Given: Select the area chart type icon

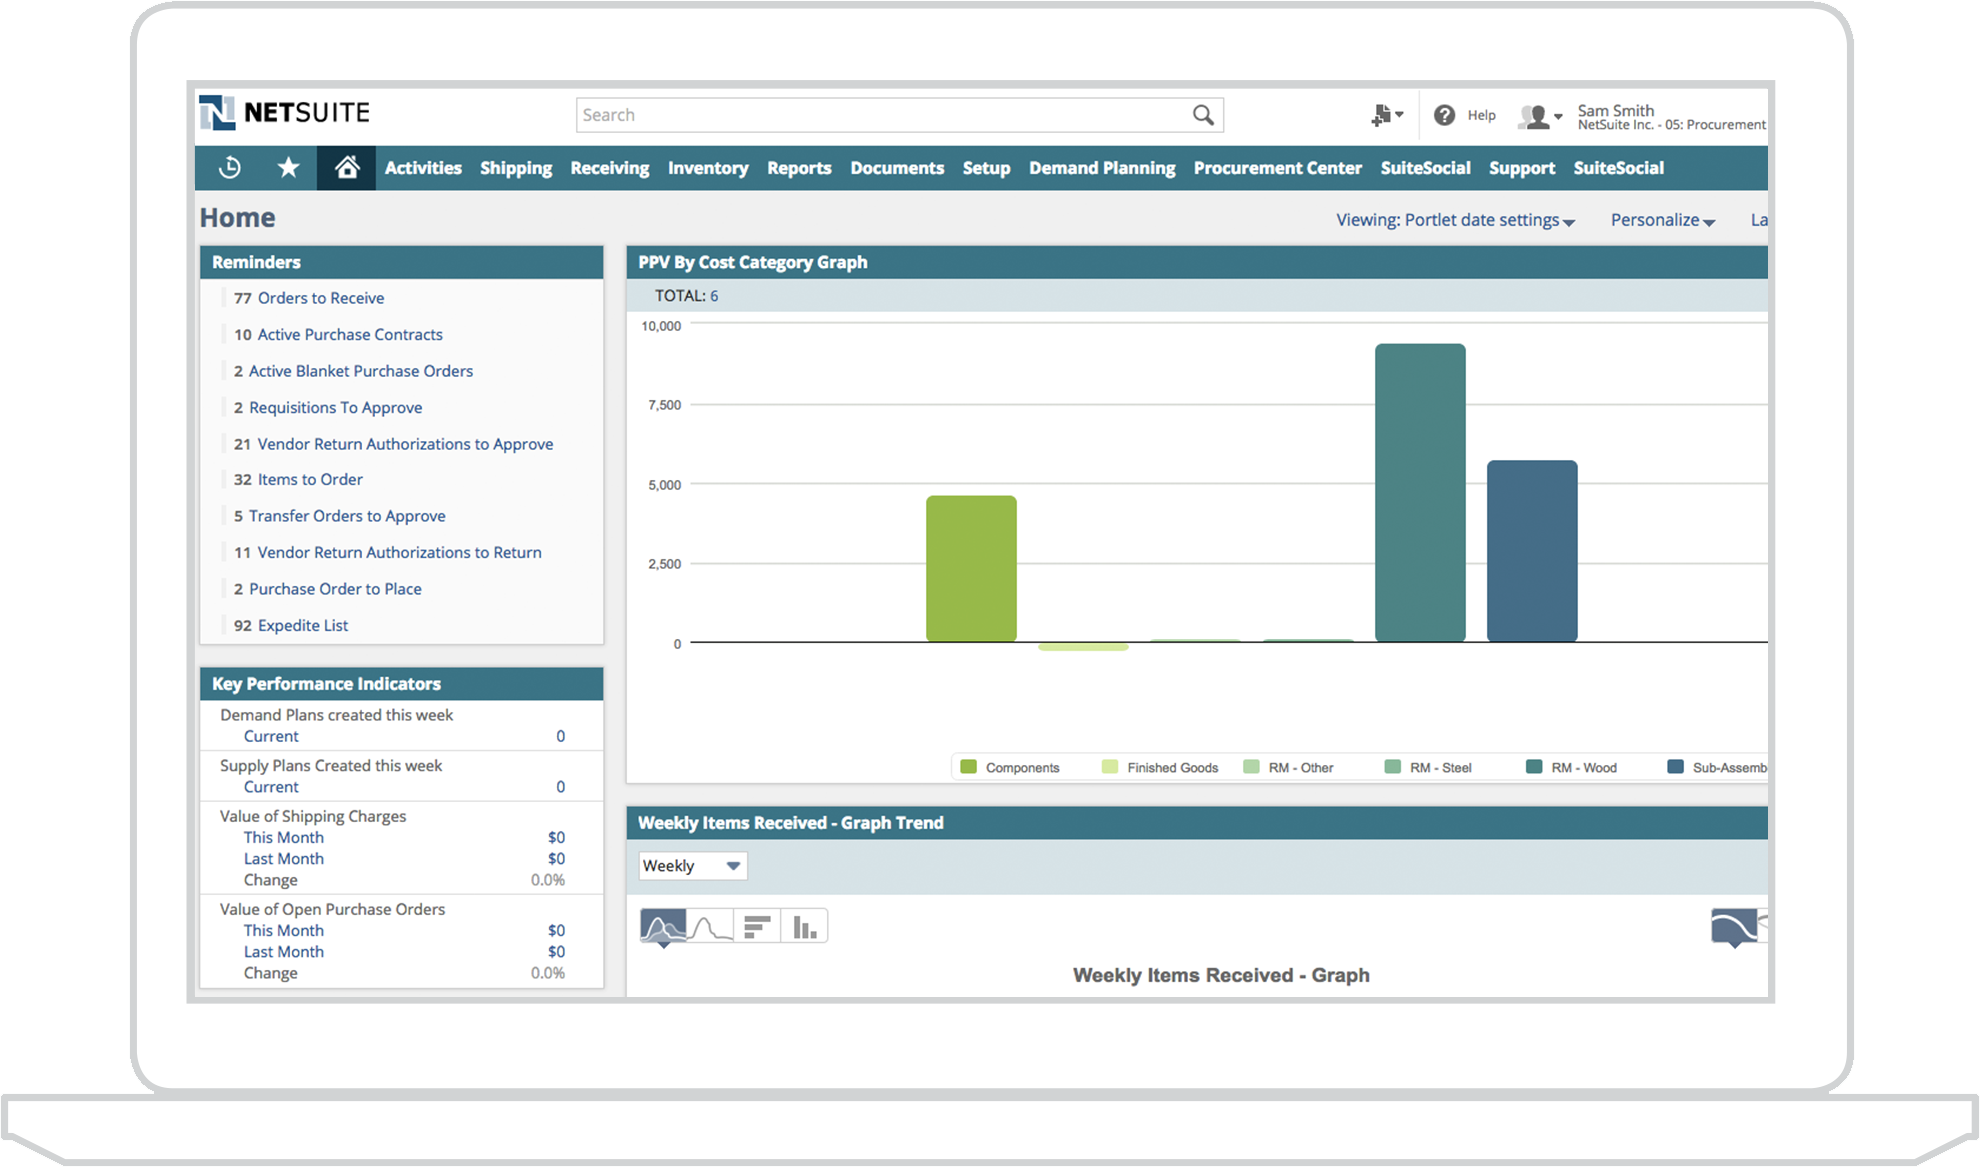Looking at the screenshot, I should coord(663,927).
